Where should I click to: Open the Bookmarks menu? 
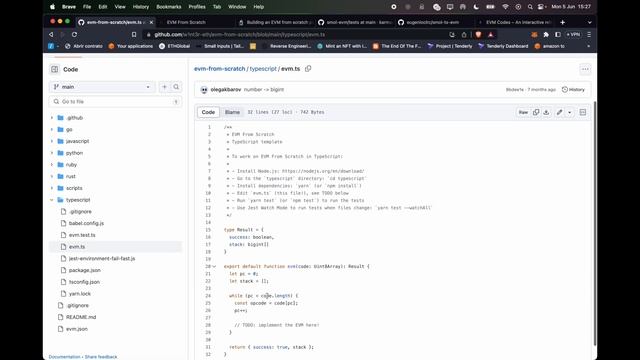169,7
